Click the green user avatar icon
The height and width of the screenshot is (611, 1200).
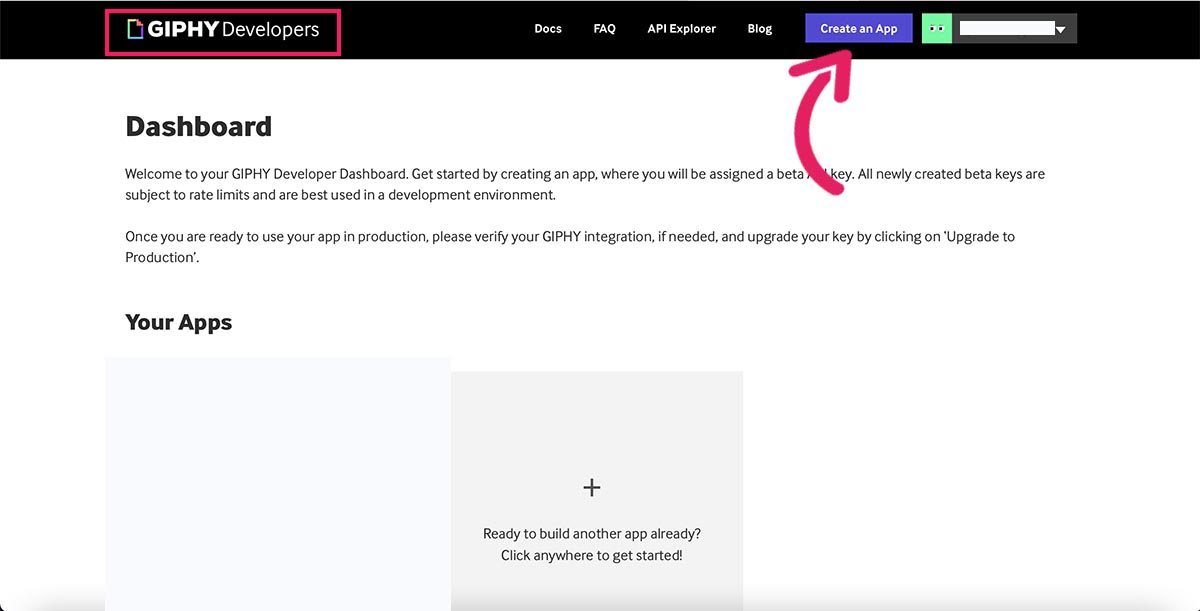937,29
